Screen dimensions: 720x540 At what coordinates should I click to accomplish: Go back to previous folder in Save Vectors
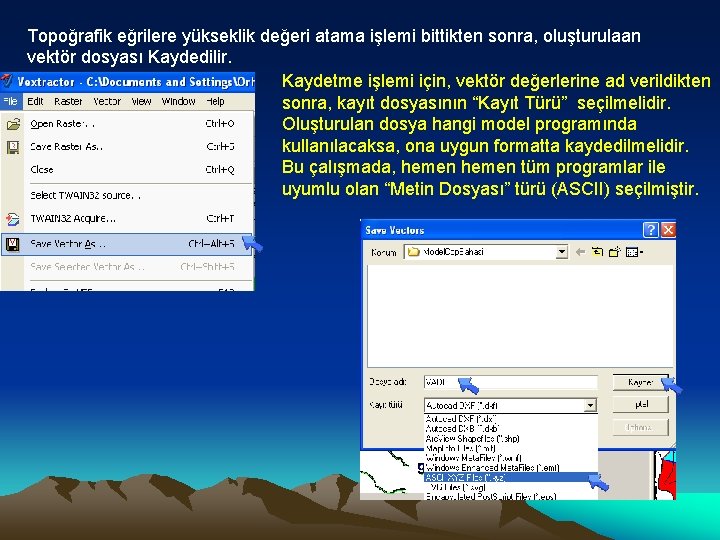[x=580, y=252]
